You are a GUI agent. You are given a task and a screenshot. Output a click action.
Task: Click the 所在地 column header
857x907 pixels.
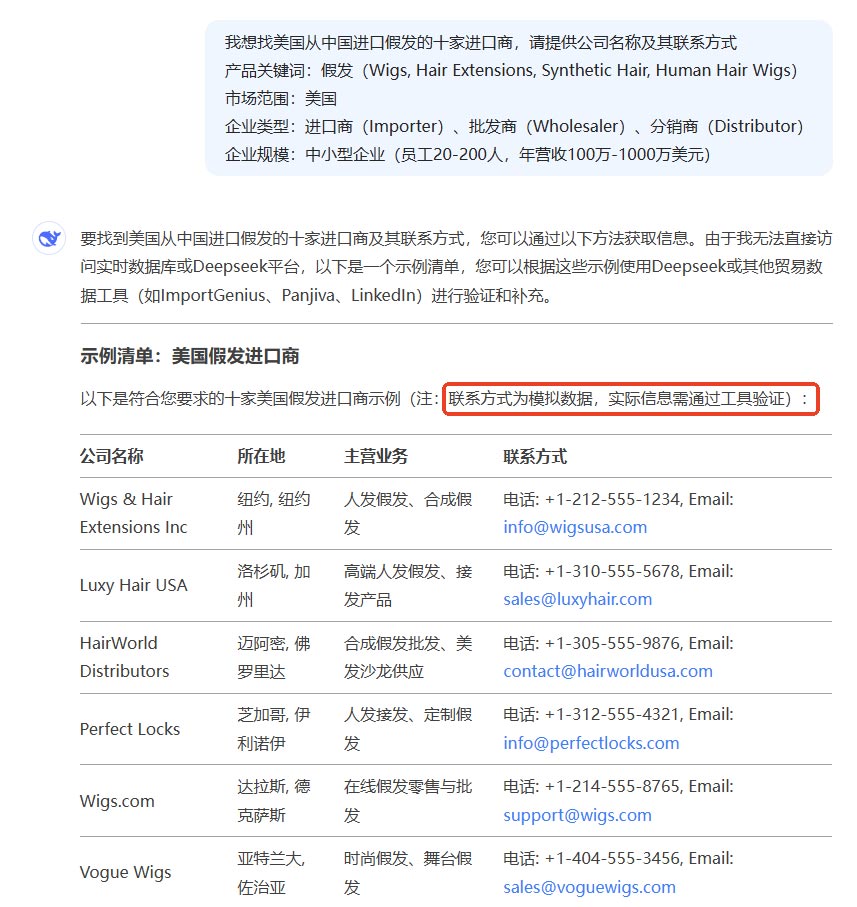(261, 456)
